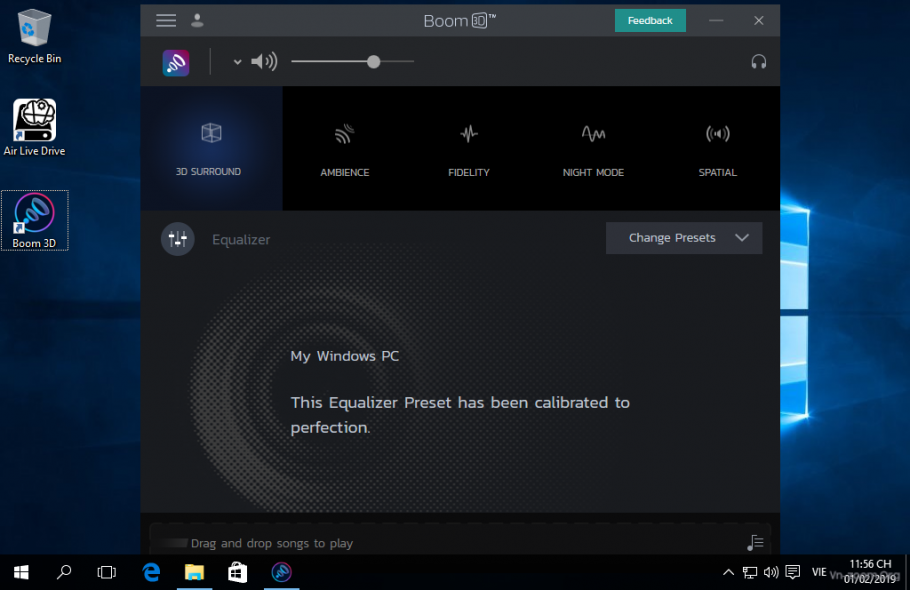Click Boom 3D taskbar icon
Image resolution: width=910 pixels, height=590 pixels.
pos(281,573)
